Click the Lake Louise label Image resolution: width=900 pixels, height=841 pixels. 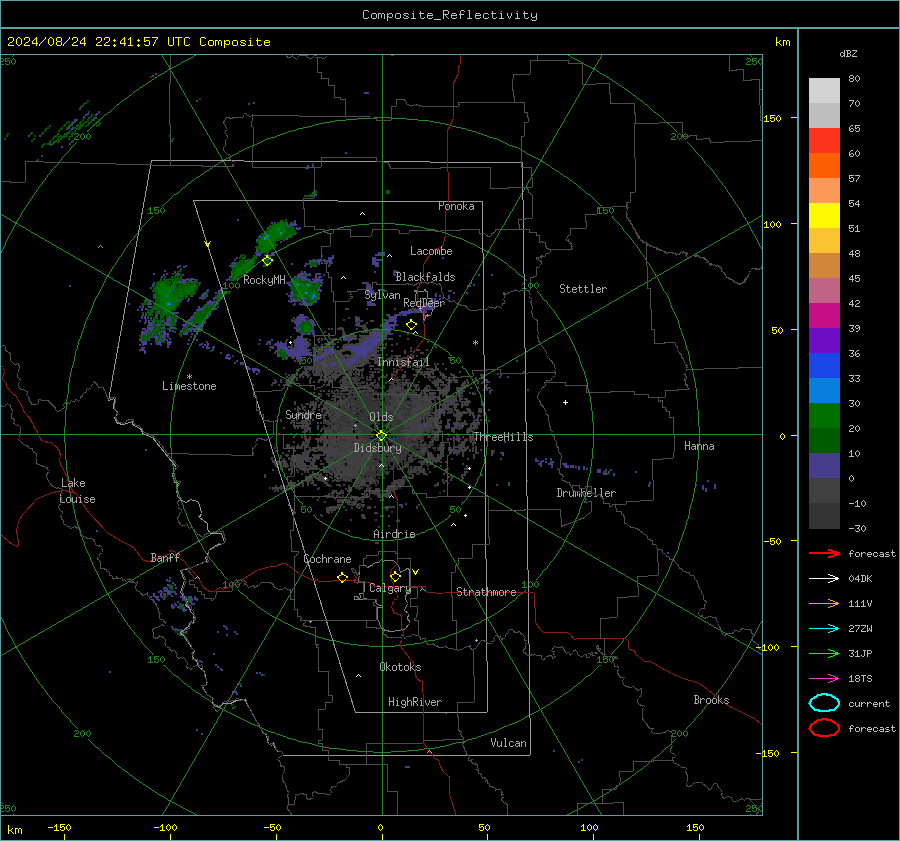(x=77, y=491)
